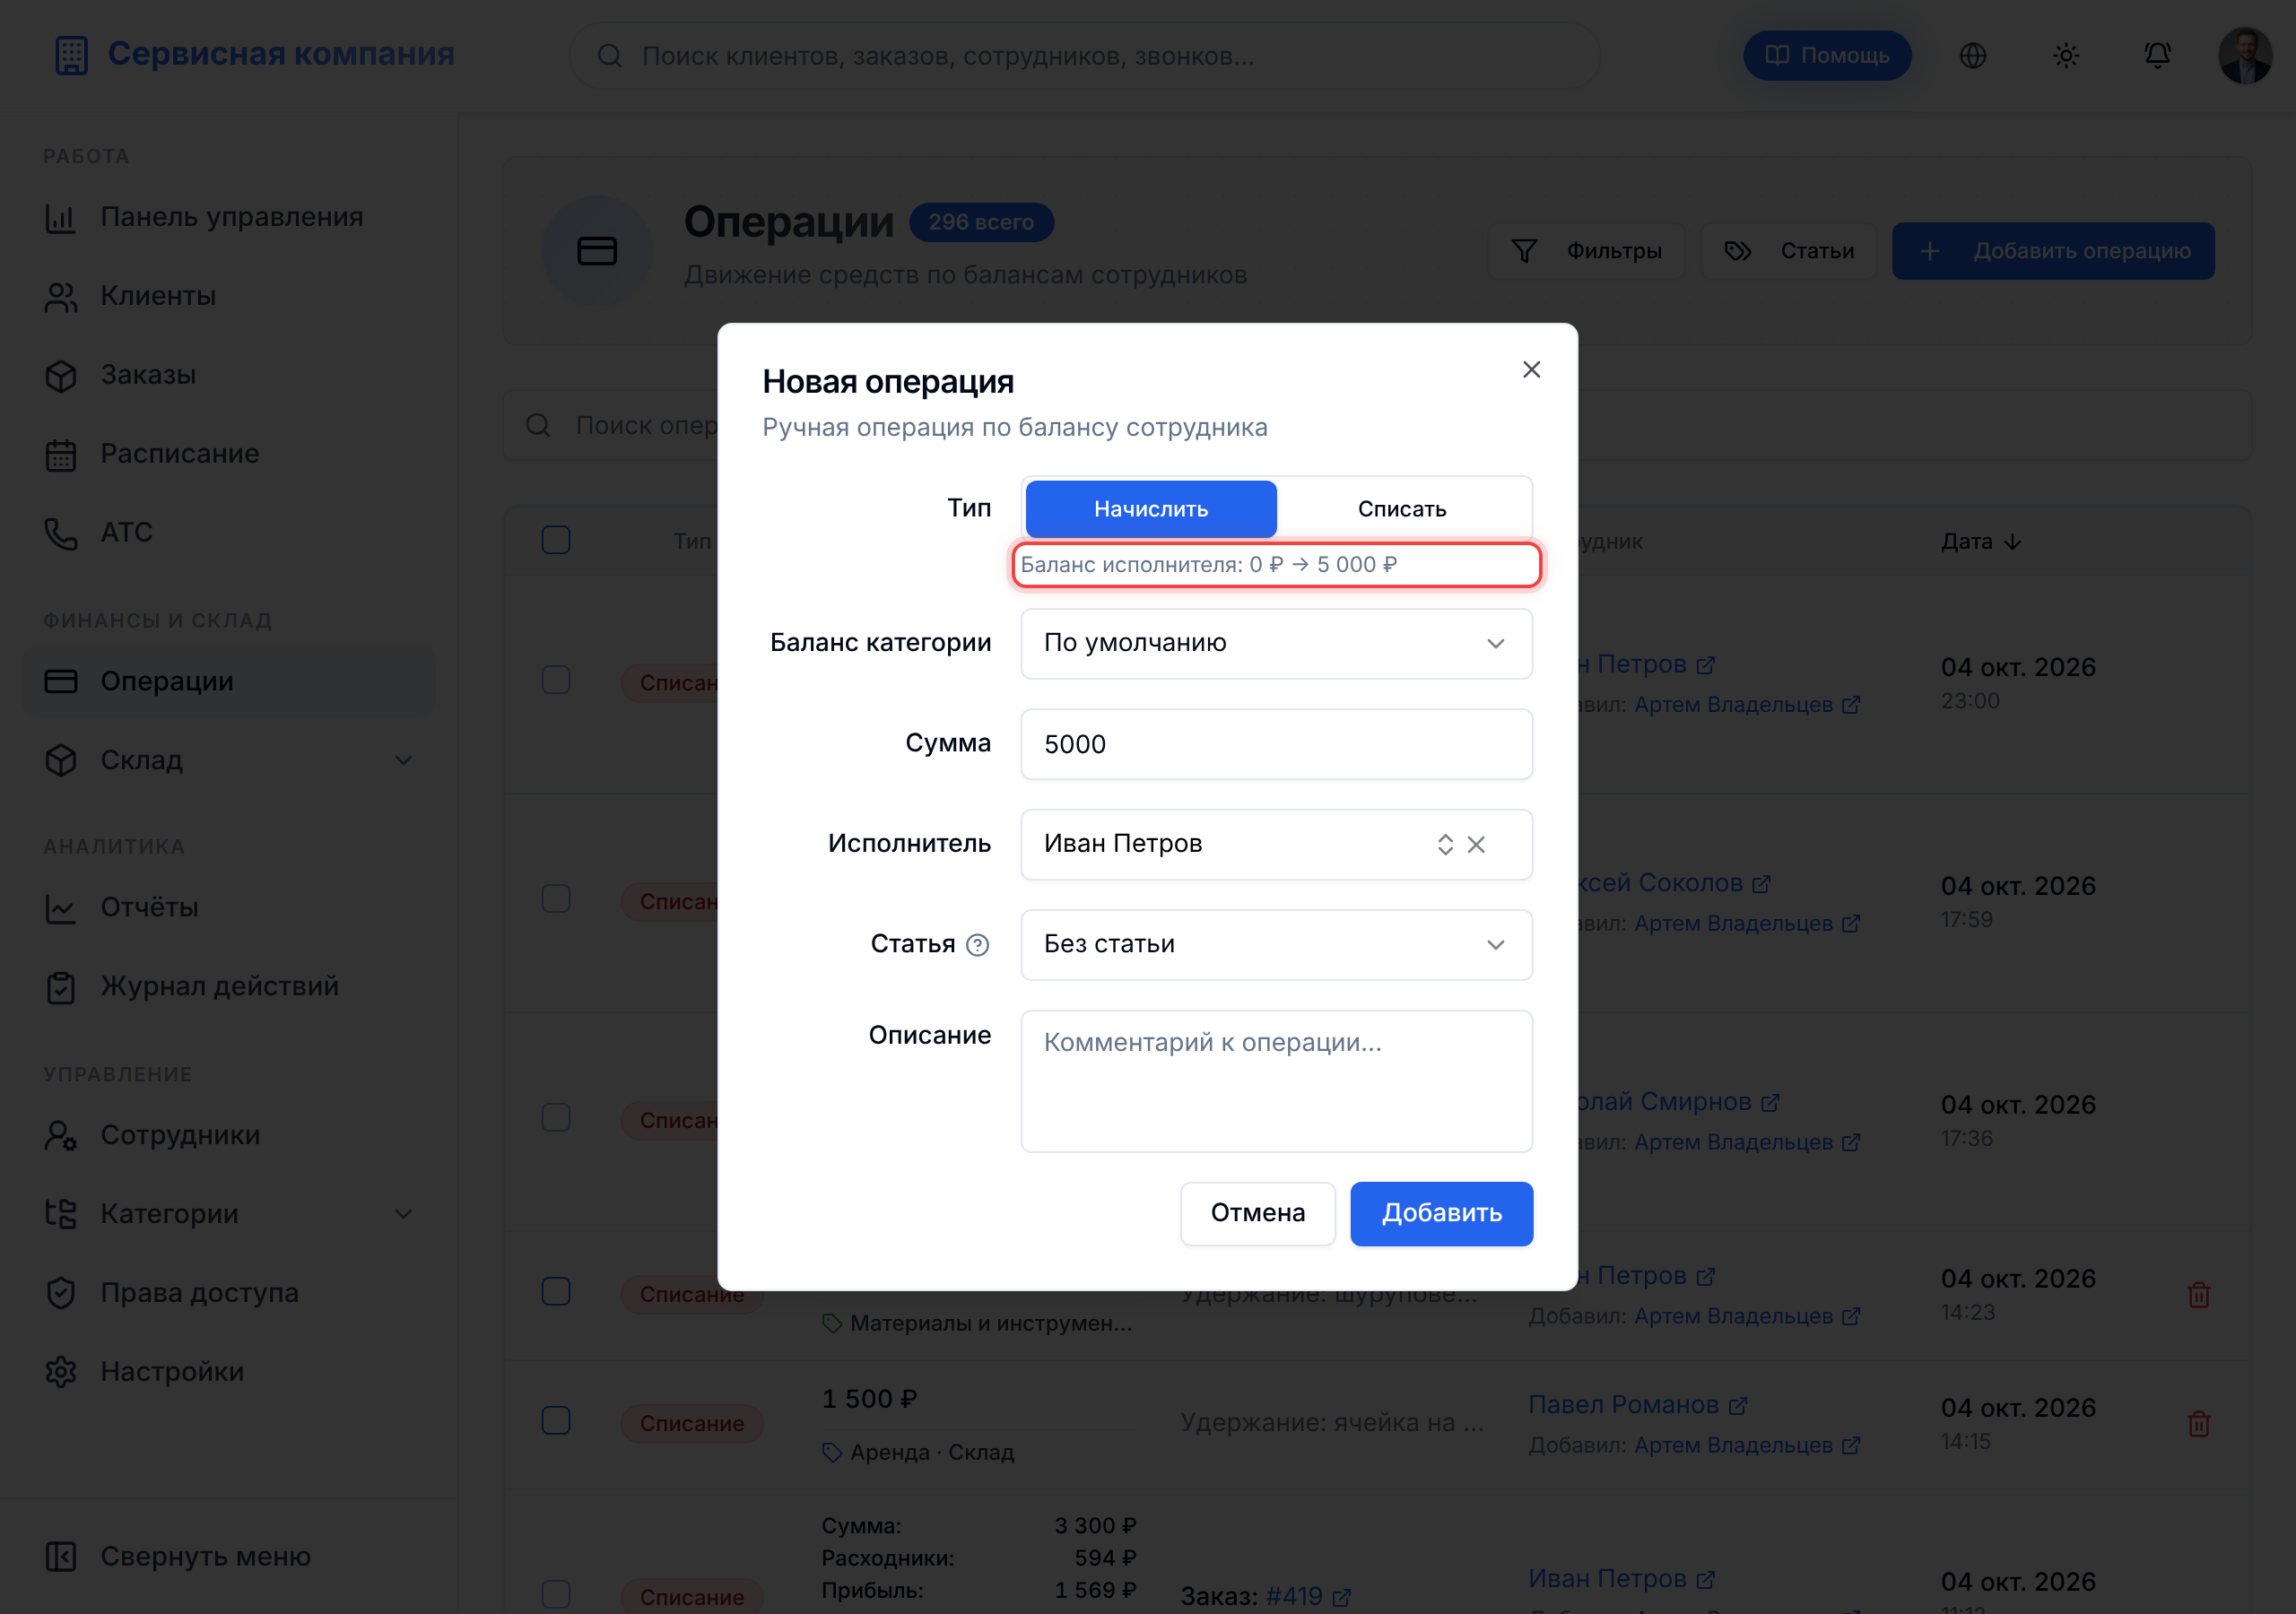The width and height of the screenshot is (2296, 1614).
Task: Delete the Павел Романов operation row
Action: click(x=2198, y=1424)
